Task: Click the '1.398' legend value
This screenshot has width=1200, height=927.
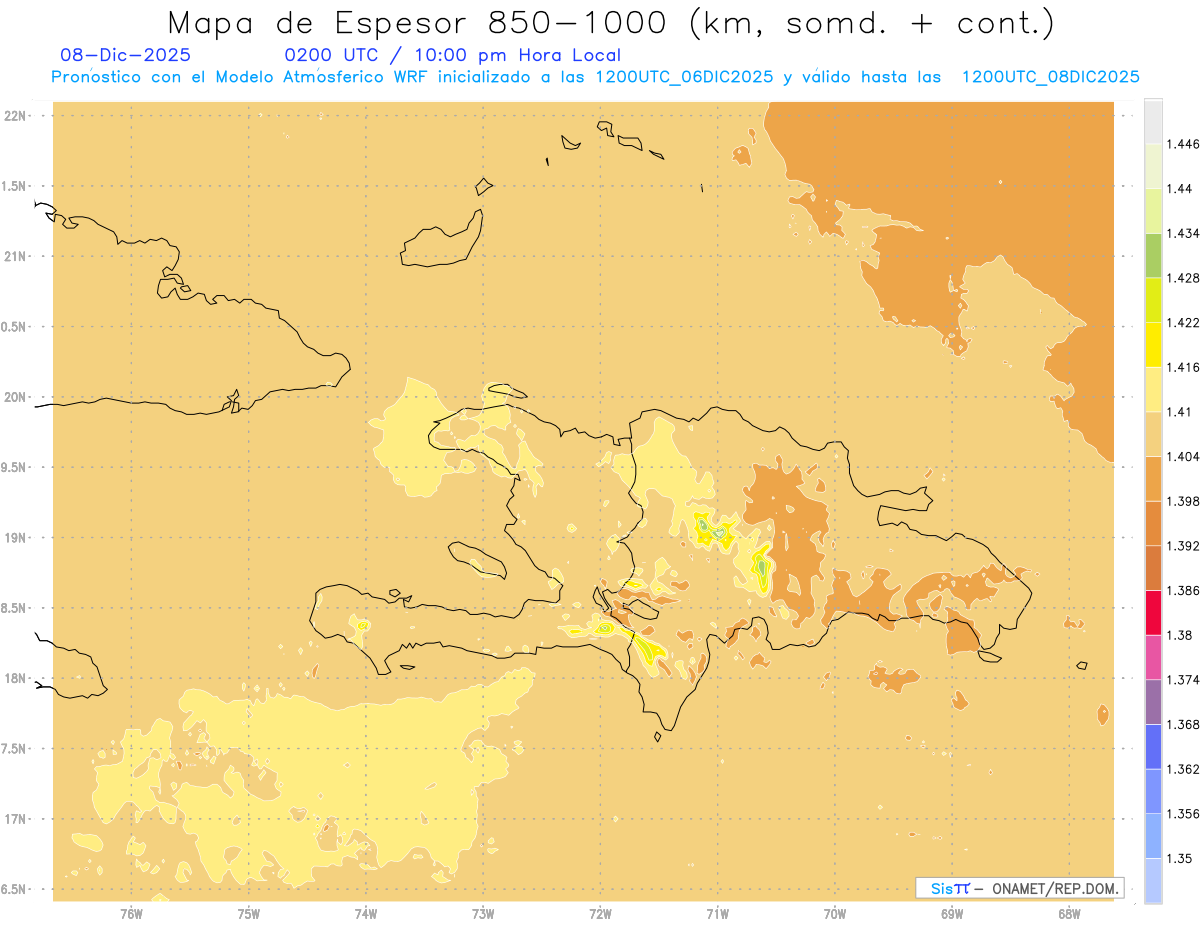Action: coord(1183,501)
